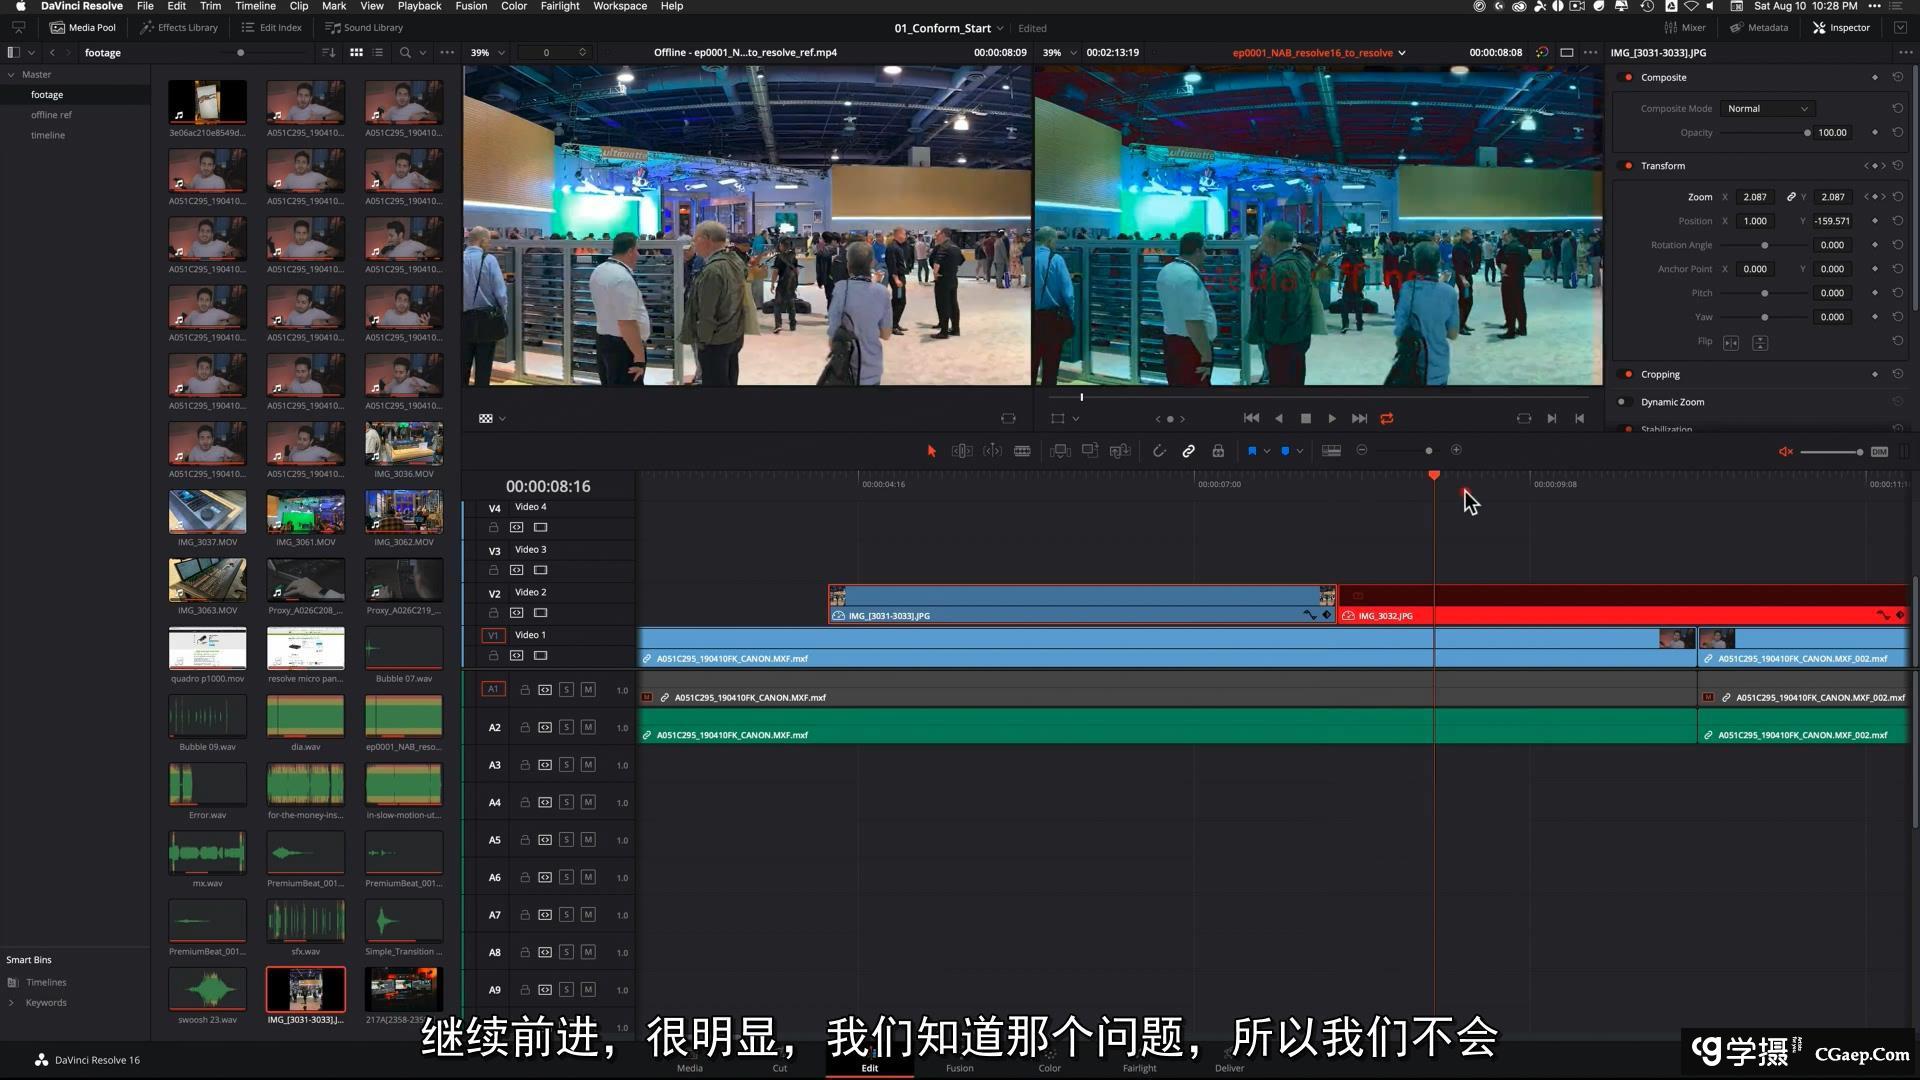Screen dimensions: 1920x1080
Task: Click the Trim edit mode icon
Action: pyautogui.click(x=961, y=451)
